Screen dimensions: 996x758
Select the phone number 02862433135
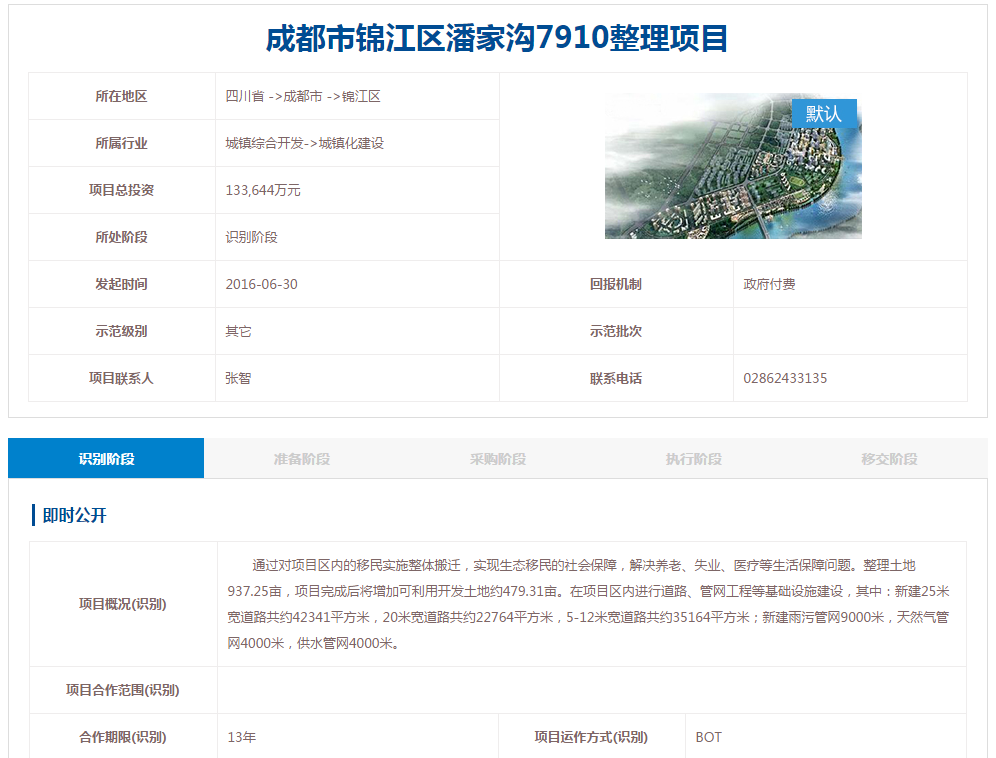point(785,379)
